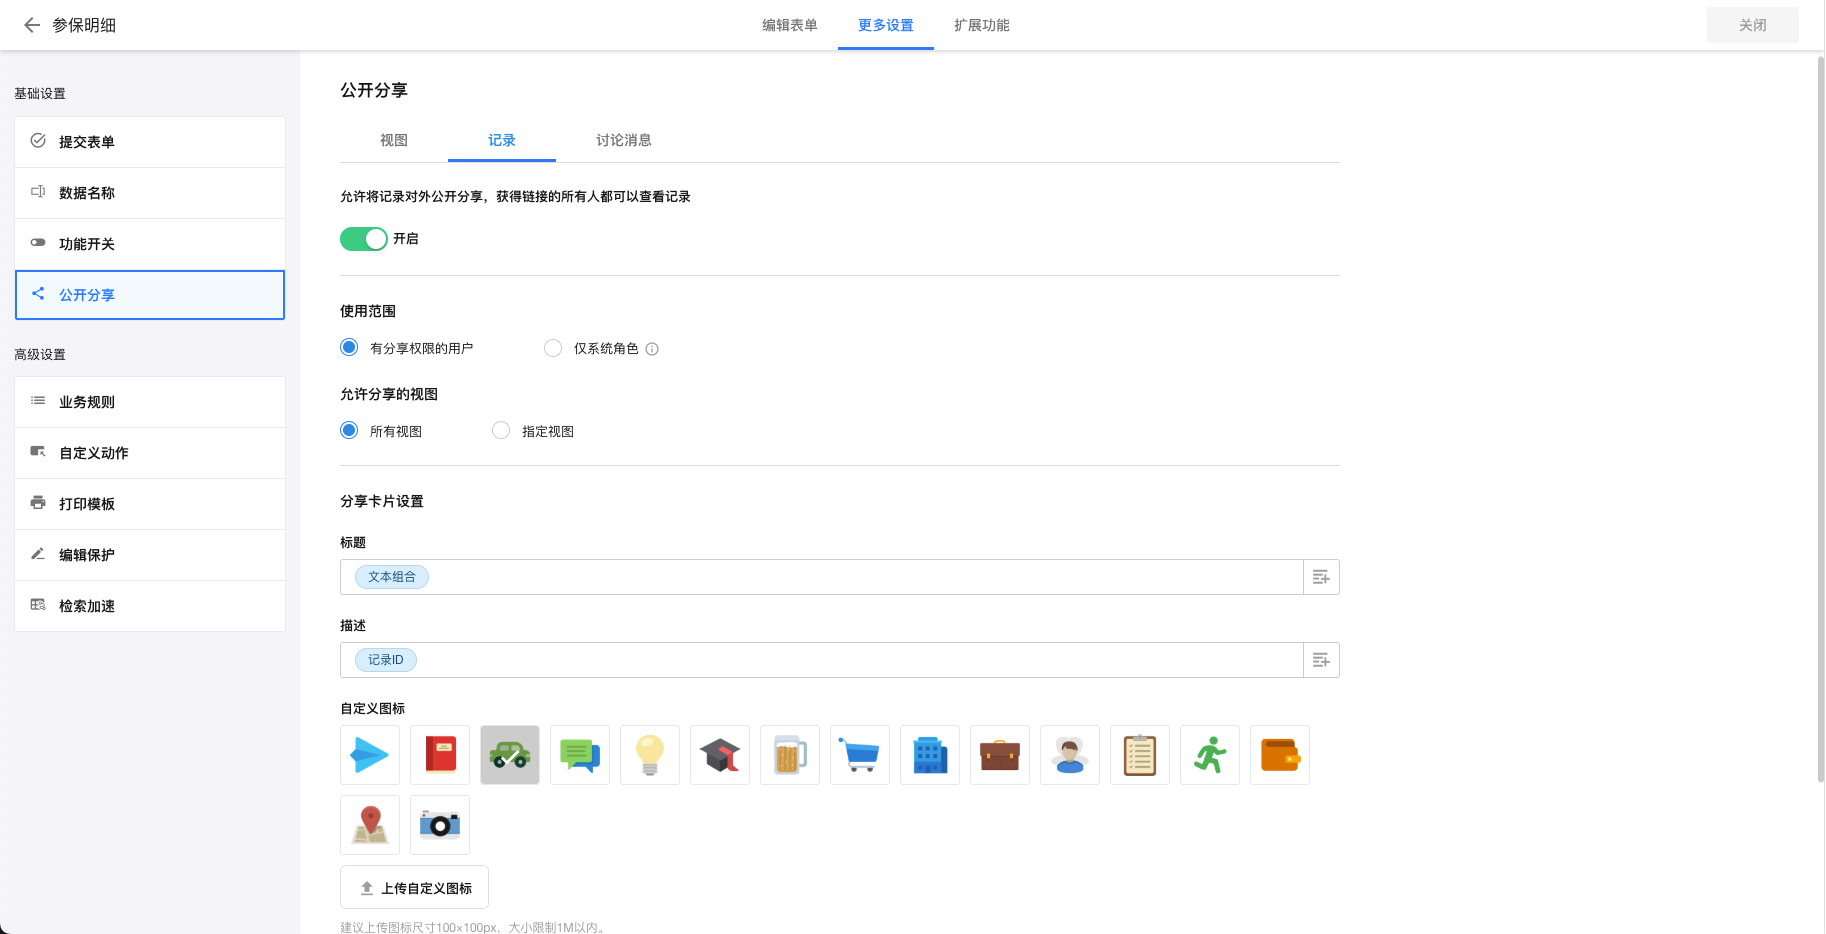Open field picker for 描述 input
Screen dimensions: 1826x934
coord(1321,660)
